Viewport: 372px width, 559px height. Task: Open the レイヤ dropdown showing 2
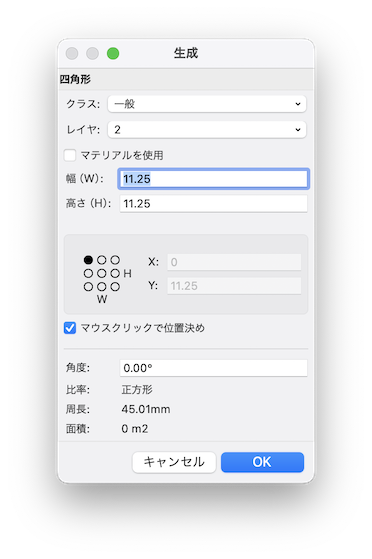(x=207, y=129)
